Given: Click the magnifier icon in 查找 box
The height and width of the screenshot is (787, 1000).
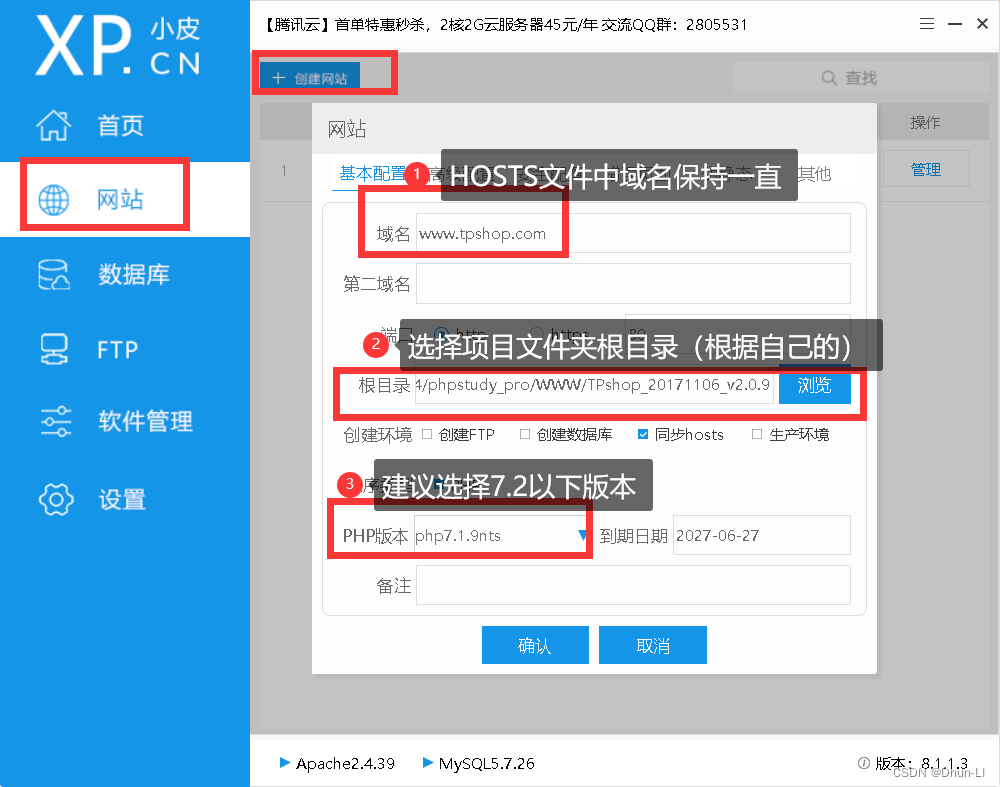Looking at the screenshot, I should coord(828,78).
